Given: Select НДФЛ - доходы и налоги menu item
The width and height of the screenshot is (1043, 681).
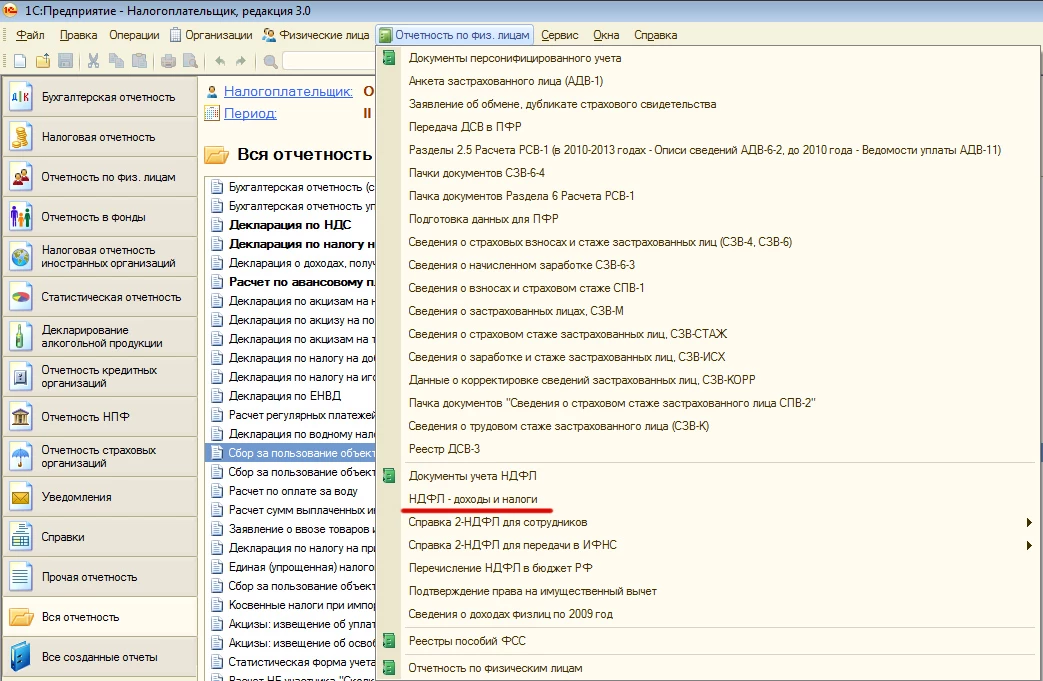Looking at the screenshot, I should [473, 499].
